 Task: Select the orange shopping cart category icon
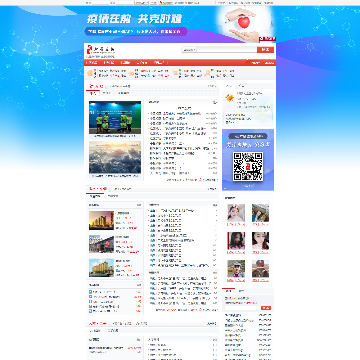coord(175,73)
